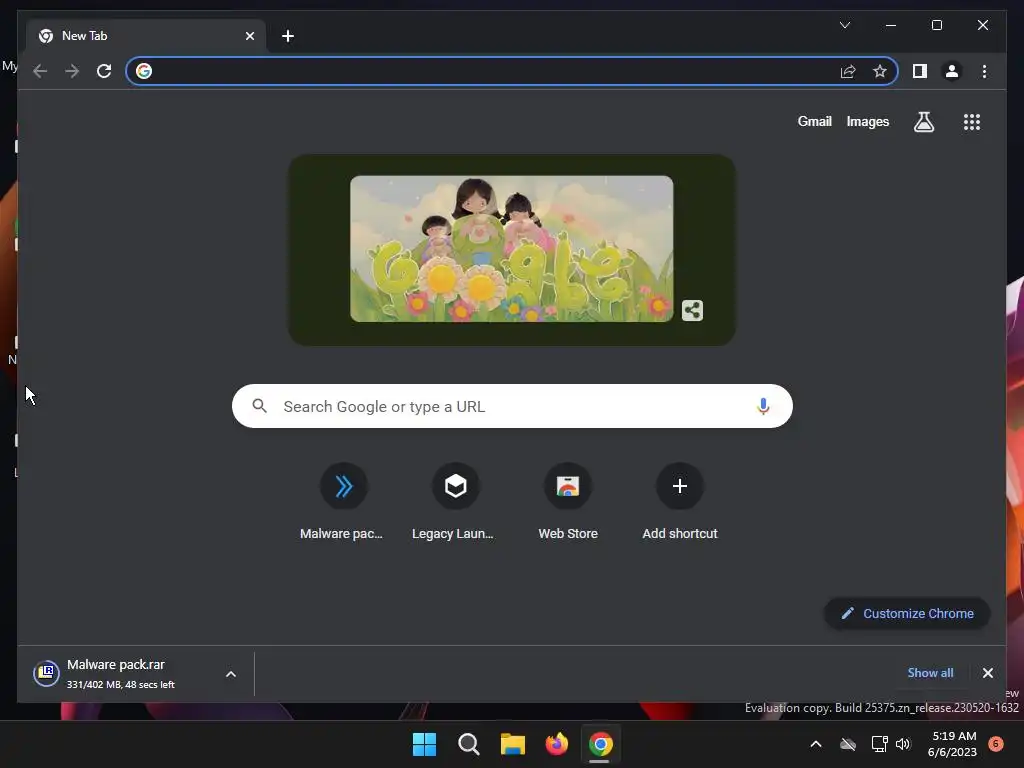Expand Malware pack.rar download options
Image resolution: width=1024 pixels, height=768 pixels.
pos(231,674)
